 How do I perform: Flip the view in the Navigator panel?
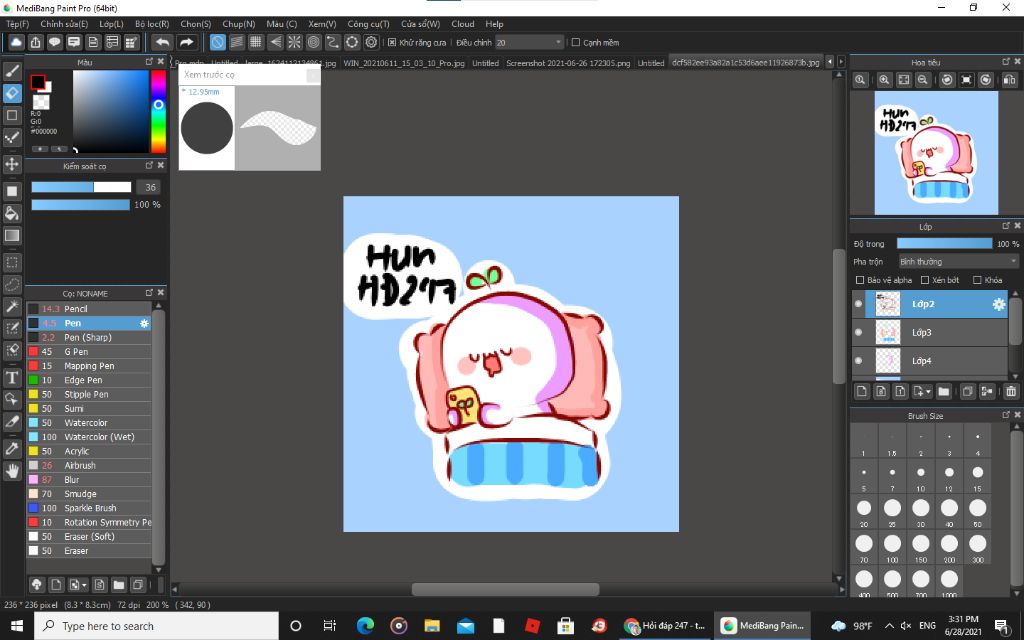pyautogui.click(x=1010, y=80)
